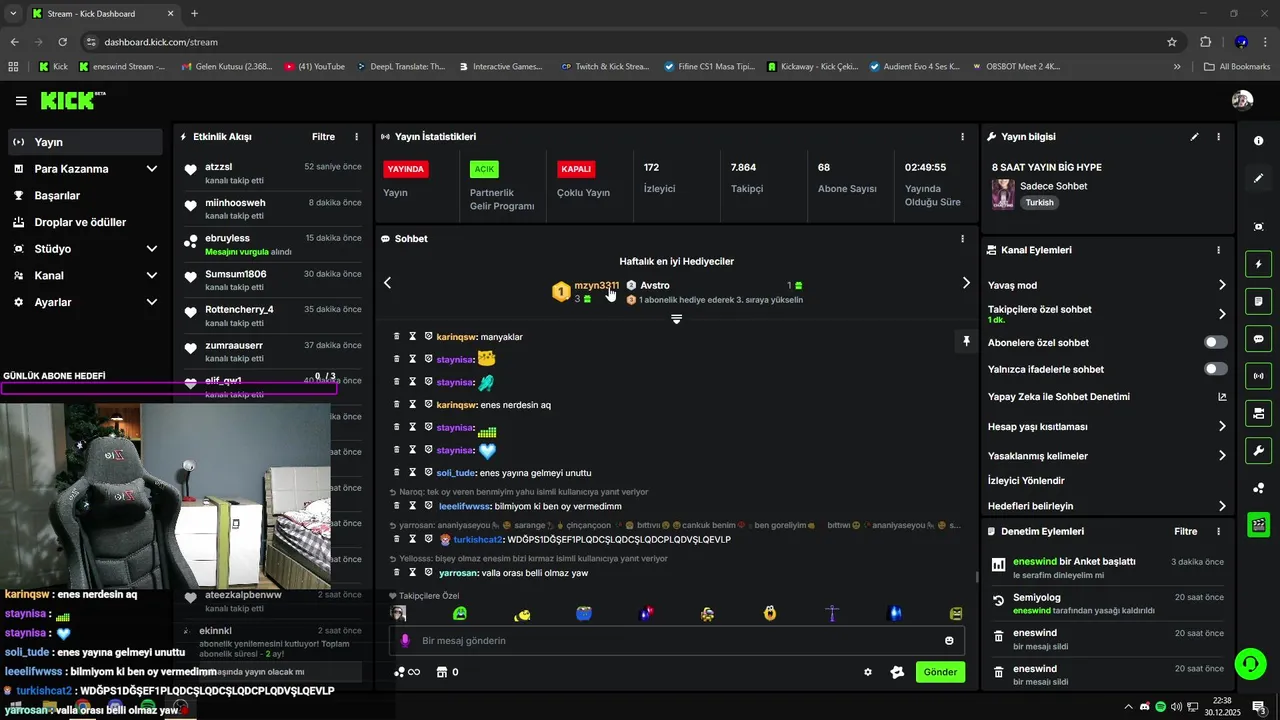This screenshot has width=1280, height=720.
Task: Open the YouTube bookmark
Action: click(x=315, y=67)
